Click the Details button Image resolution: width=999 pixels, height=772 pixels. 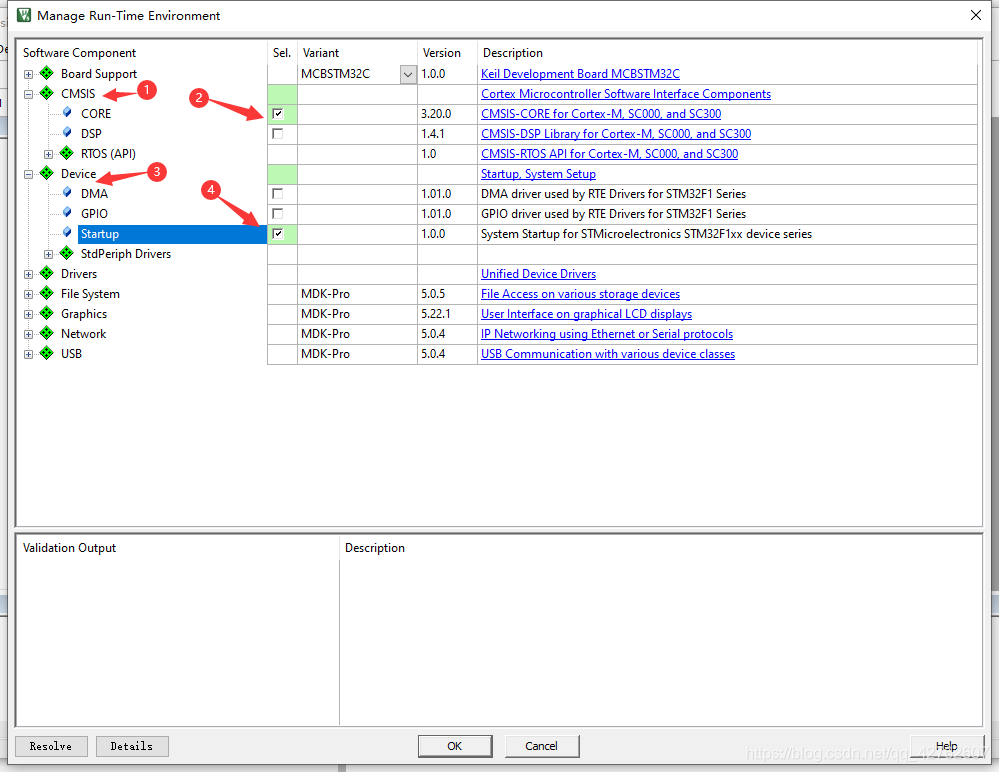132,746
